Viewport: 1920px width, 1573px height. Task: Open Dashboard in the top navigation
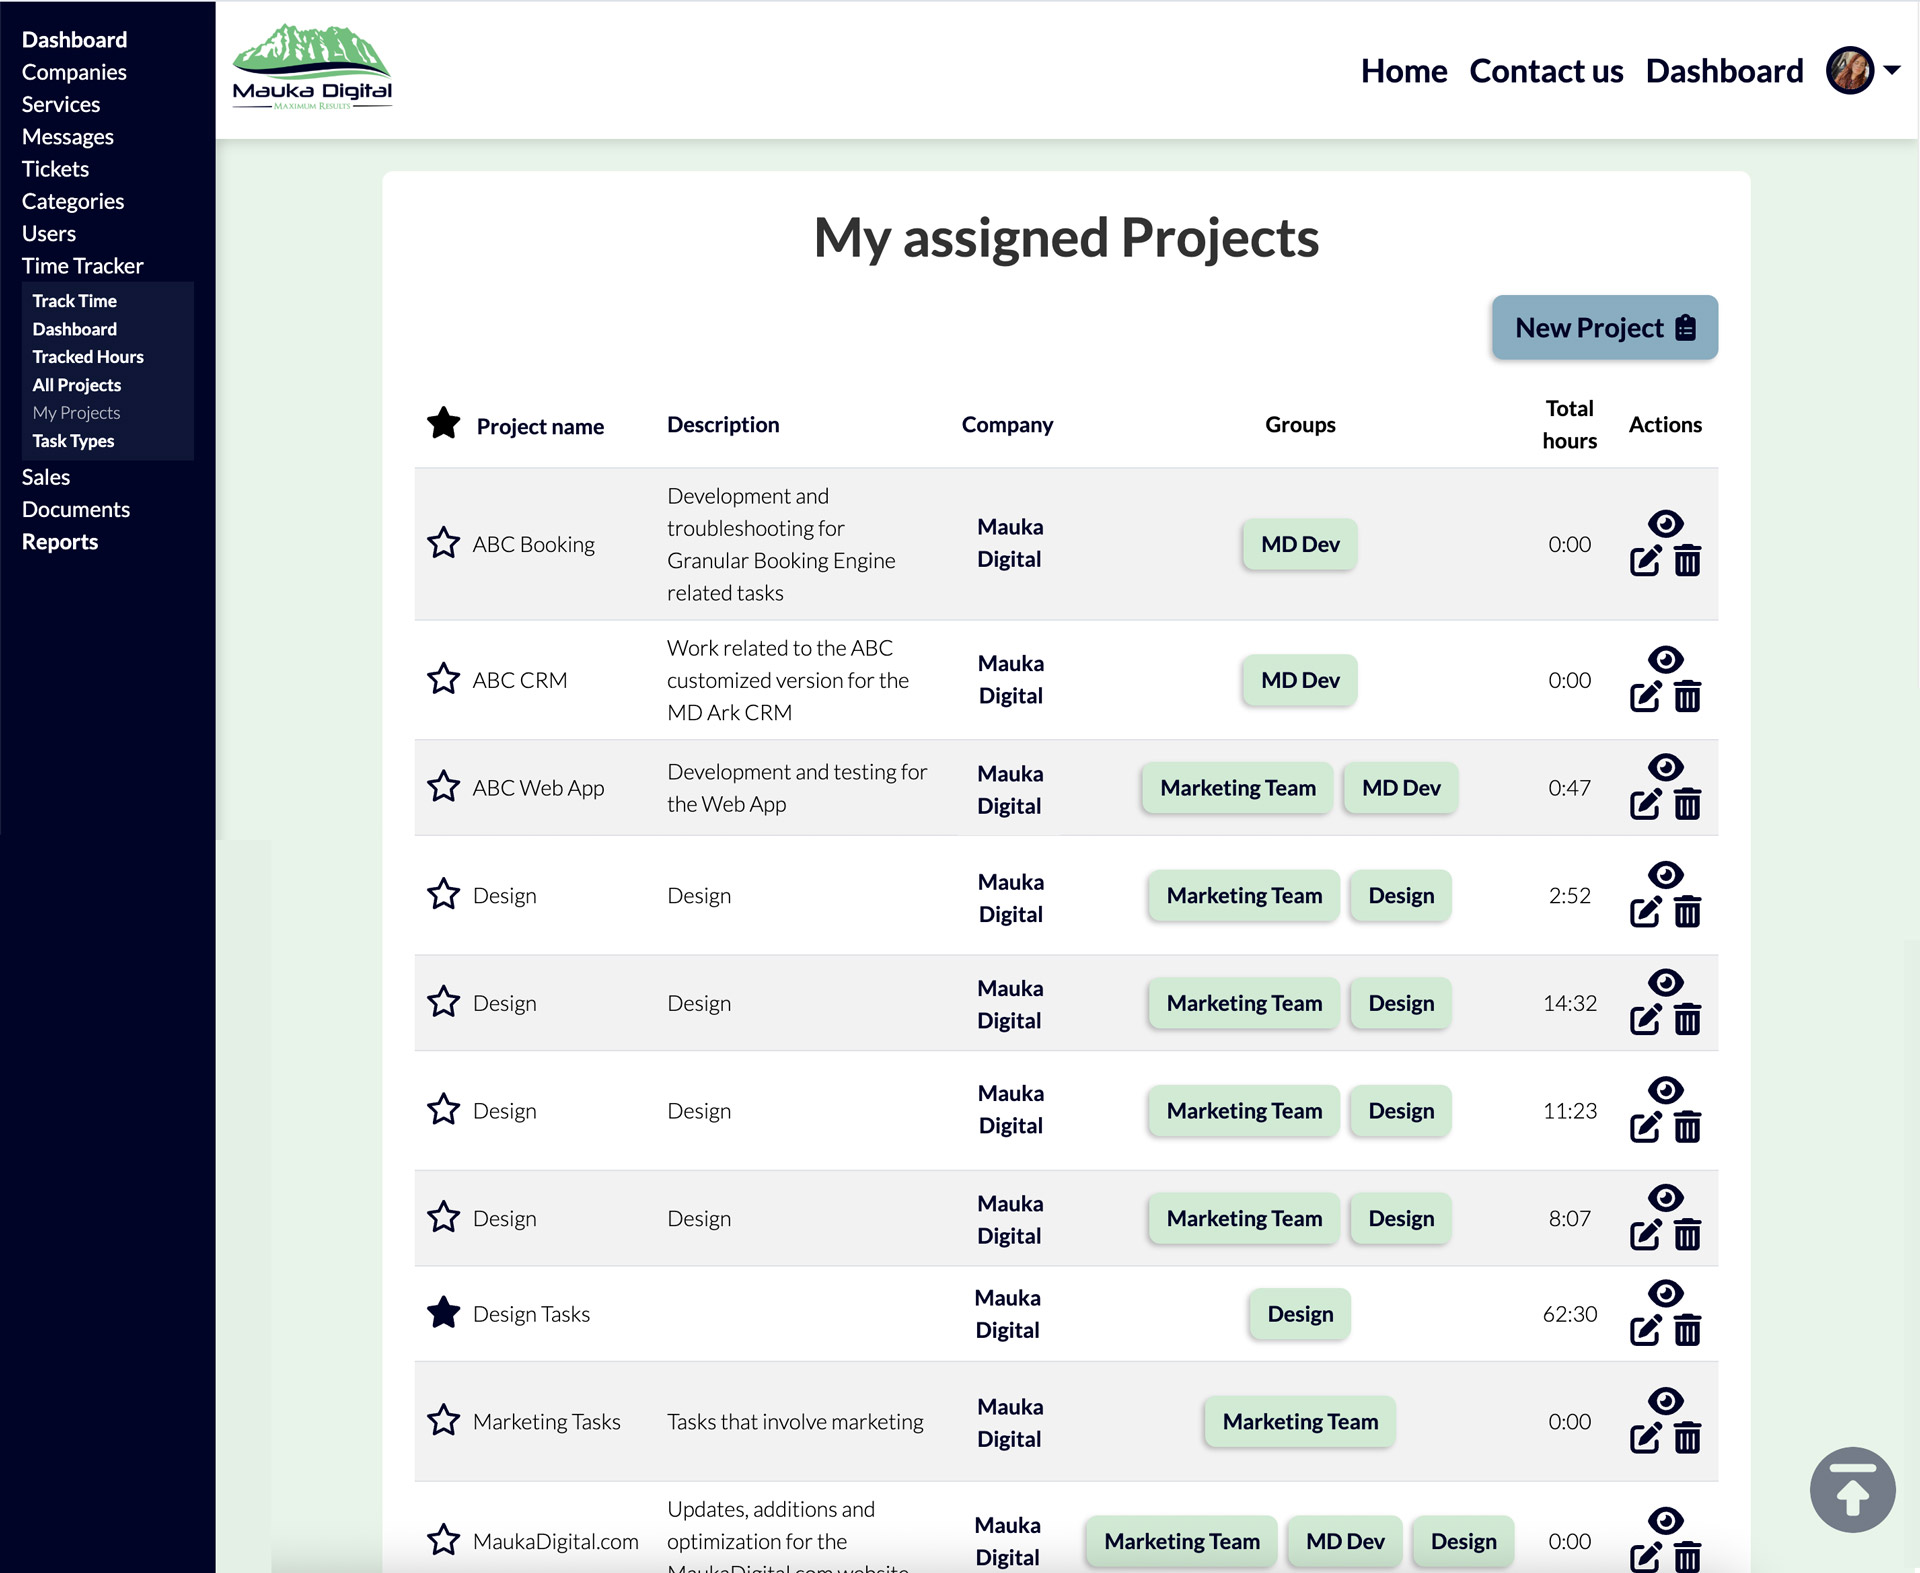point(1724,71)
